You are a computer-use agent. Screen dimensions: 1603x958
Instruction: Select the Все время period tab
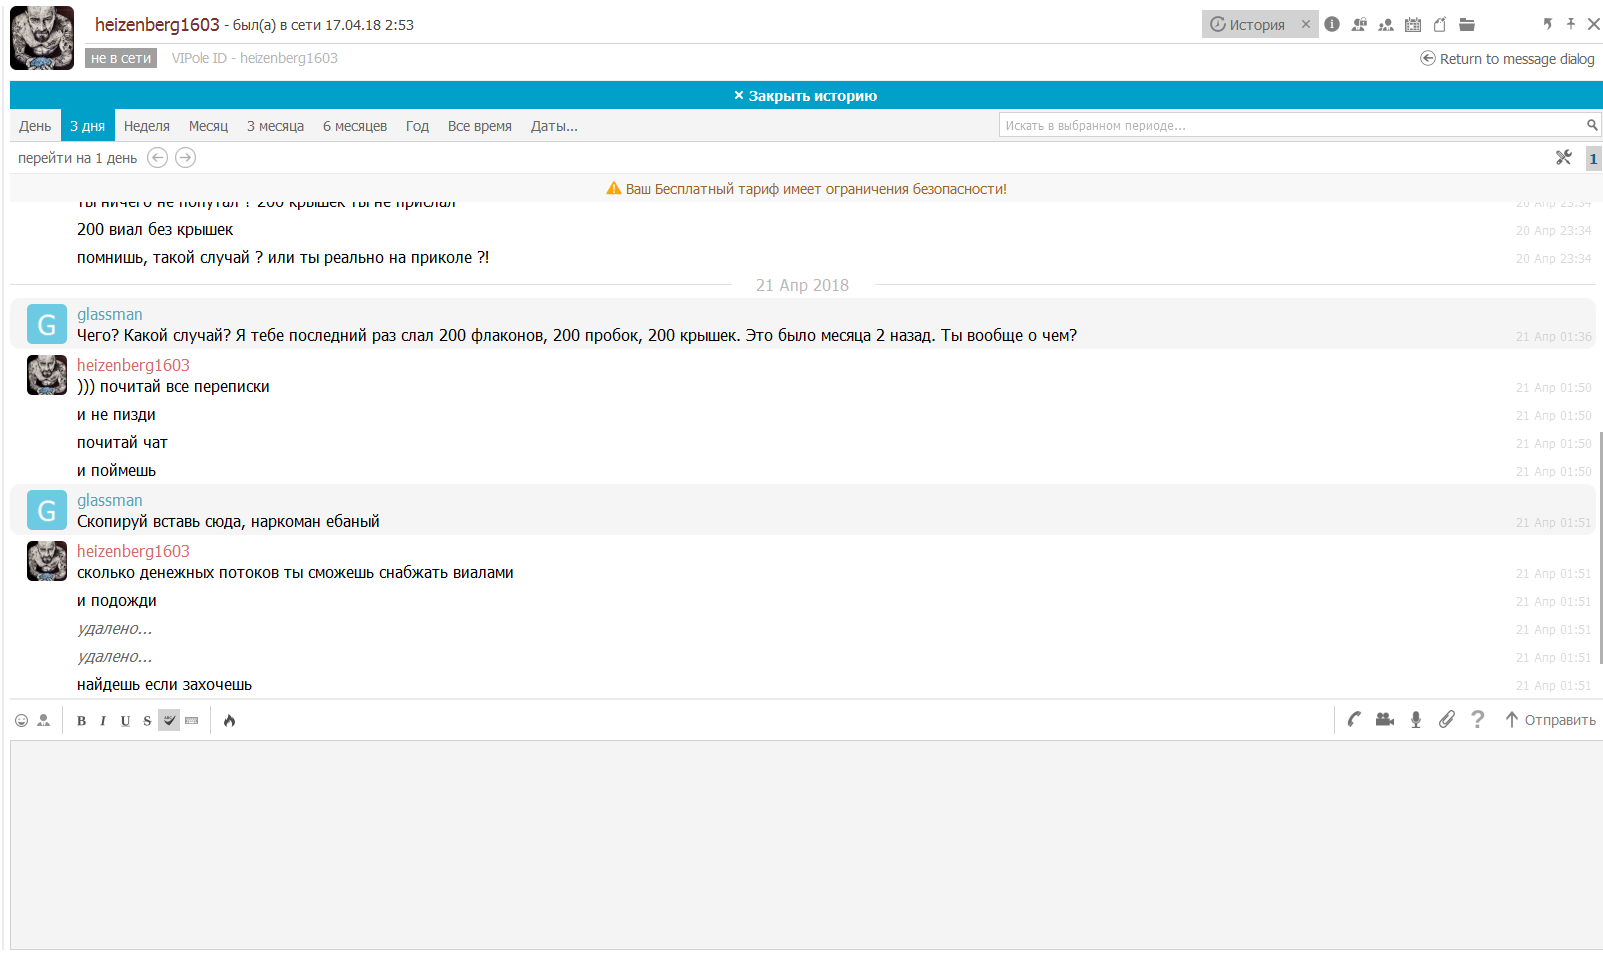[x=479, y=126]
